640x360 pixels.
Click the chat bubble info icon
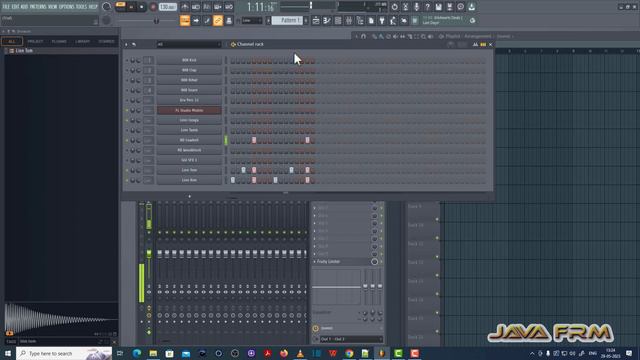pyautogui.click(x=460, y=7)
